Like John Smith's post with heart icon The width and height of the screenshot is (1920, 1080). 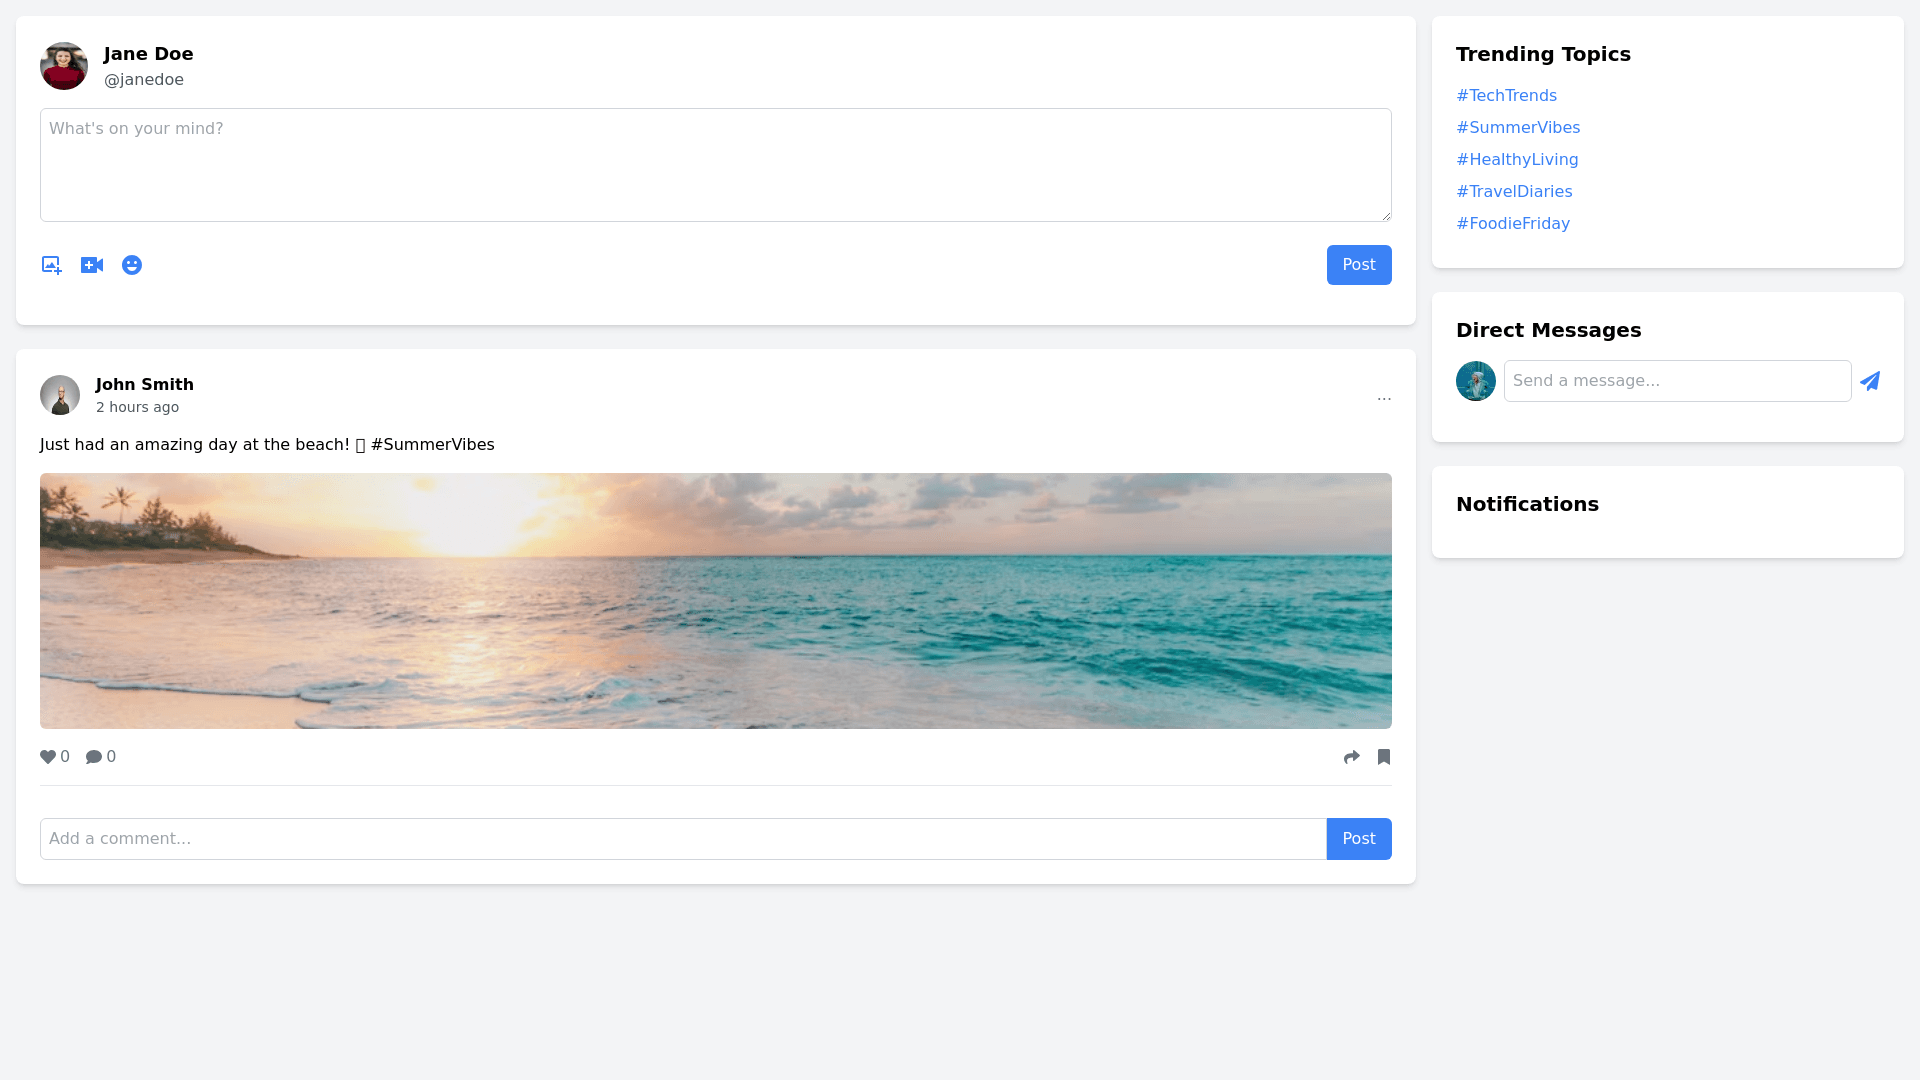48,757
